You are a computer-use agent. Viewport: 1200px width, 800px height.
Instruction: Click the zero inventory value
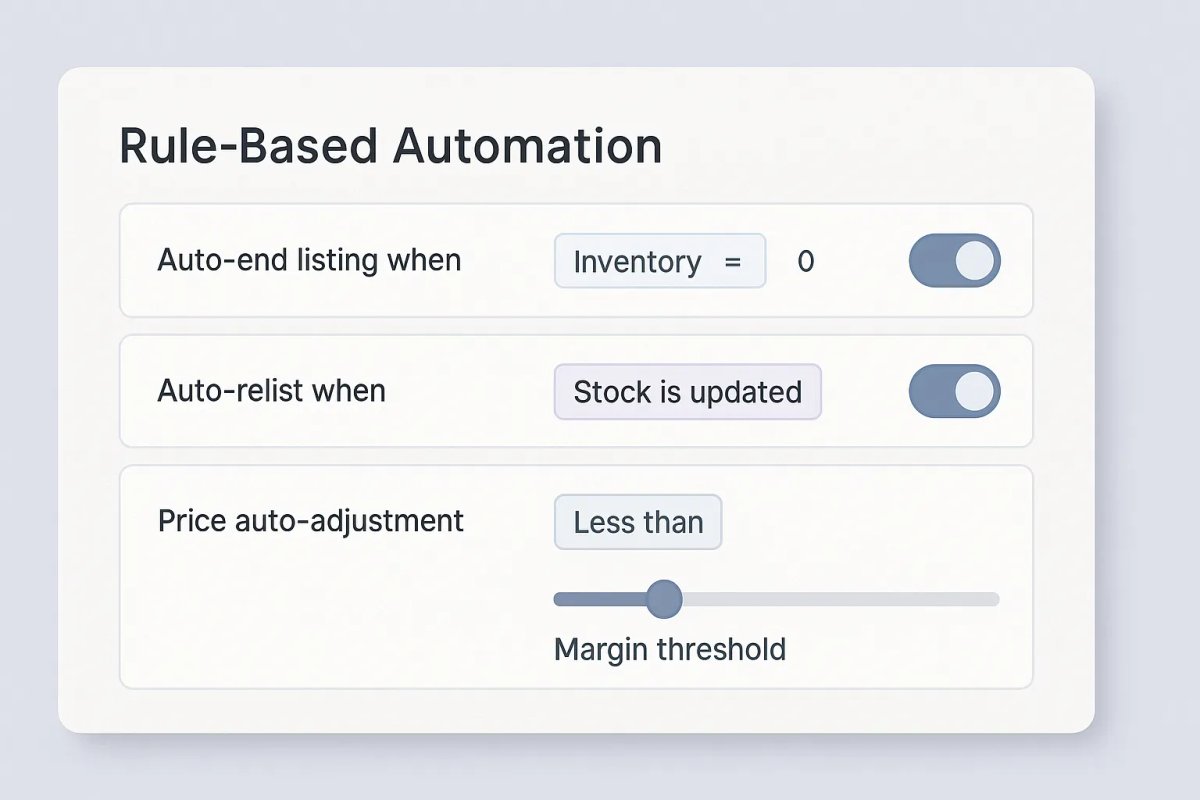(806, 261)
